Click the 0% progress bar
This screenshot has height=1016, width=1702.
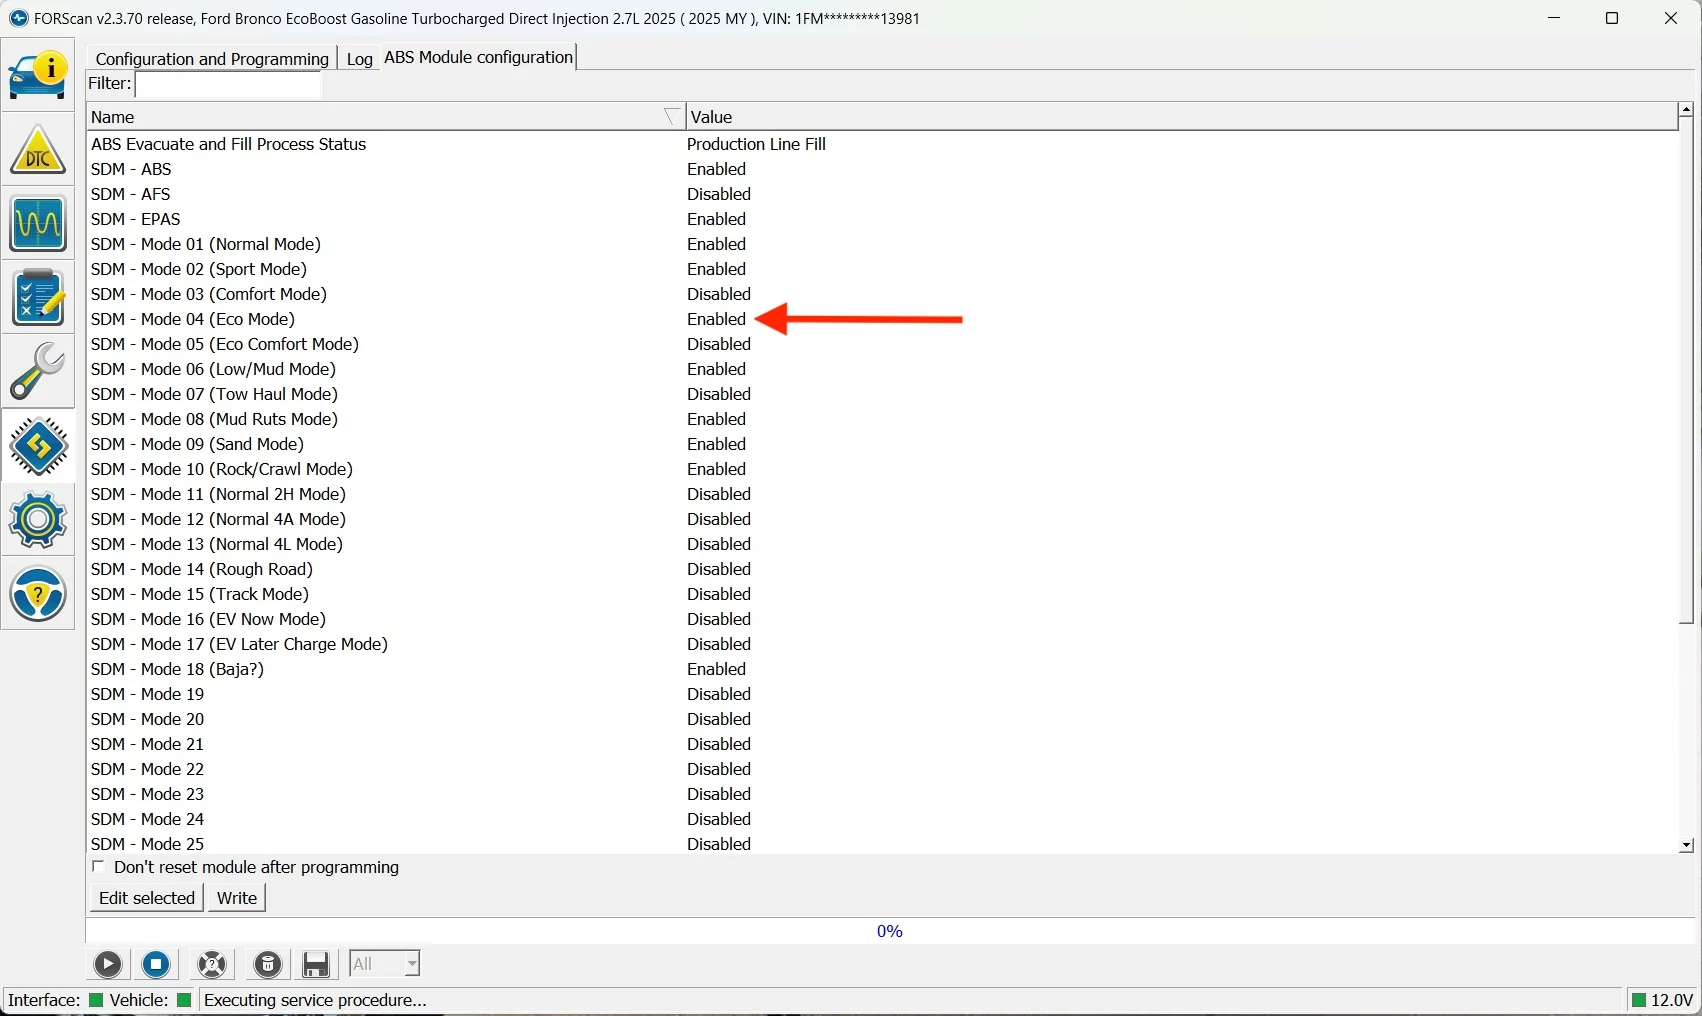890,931
